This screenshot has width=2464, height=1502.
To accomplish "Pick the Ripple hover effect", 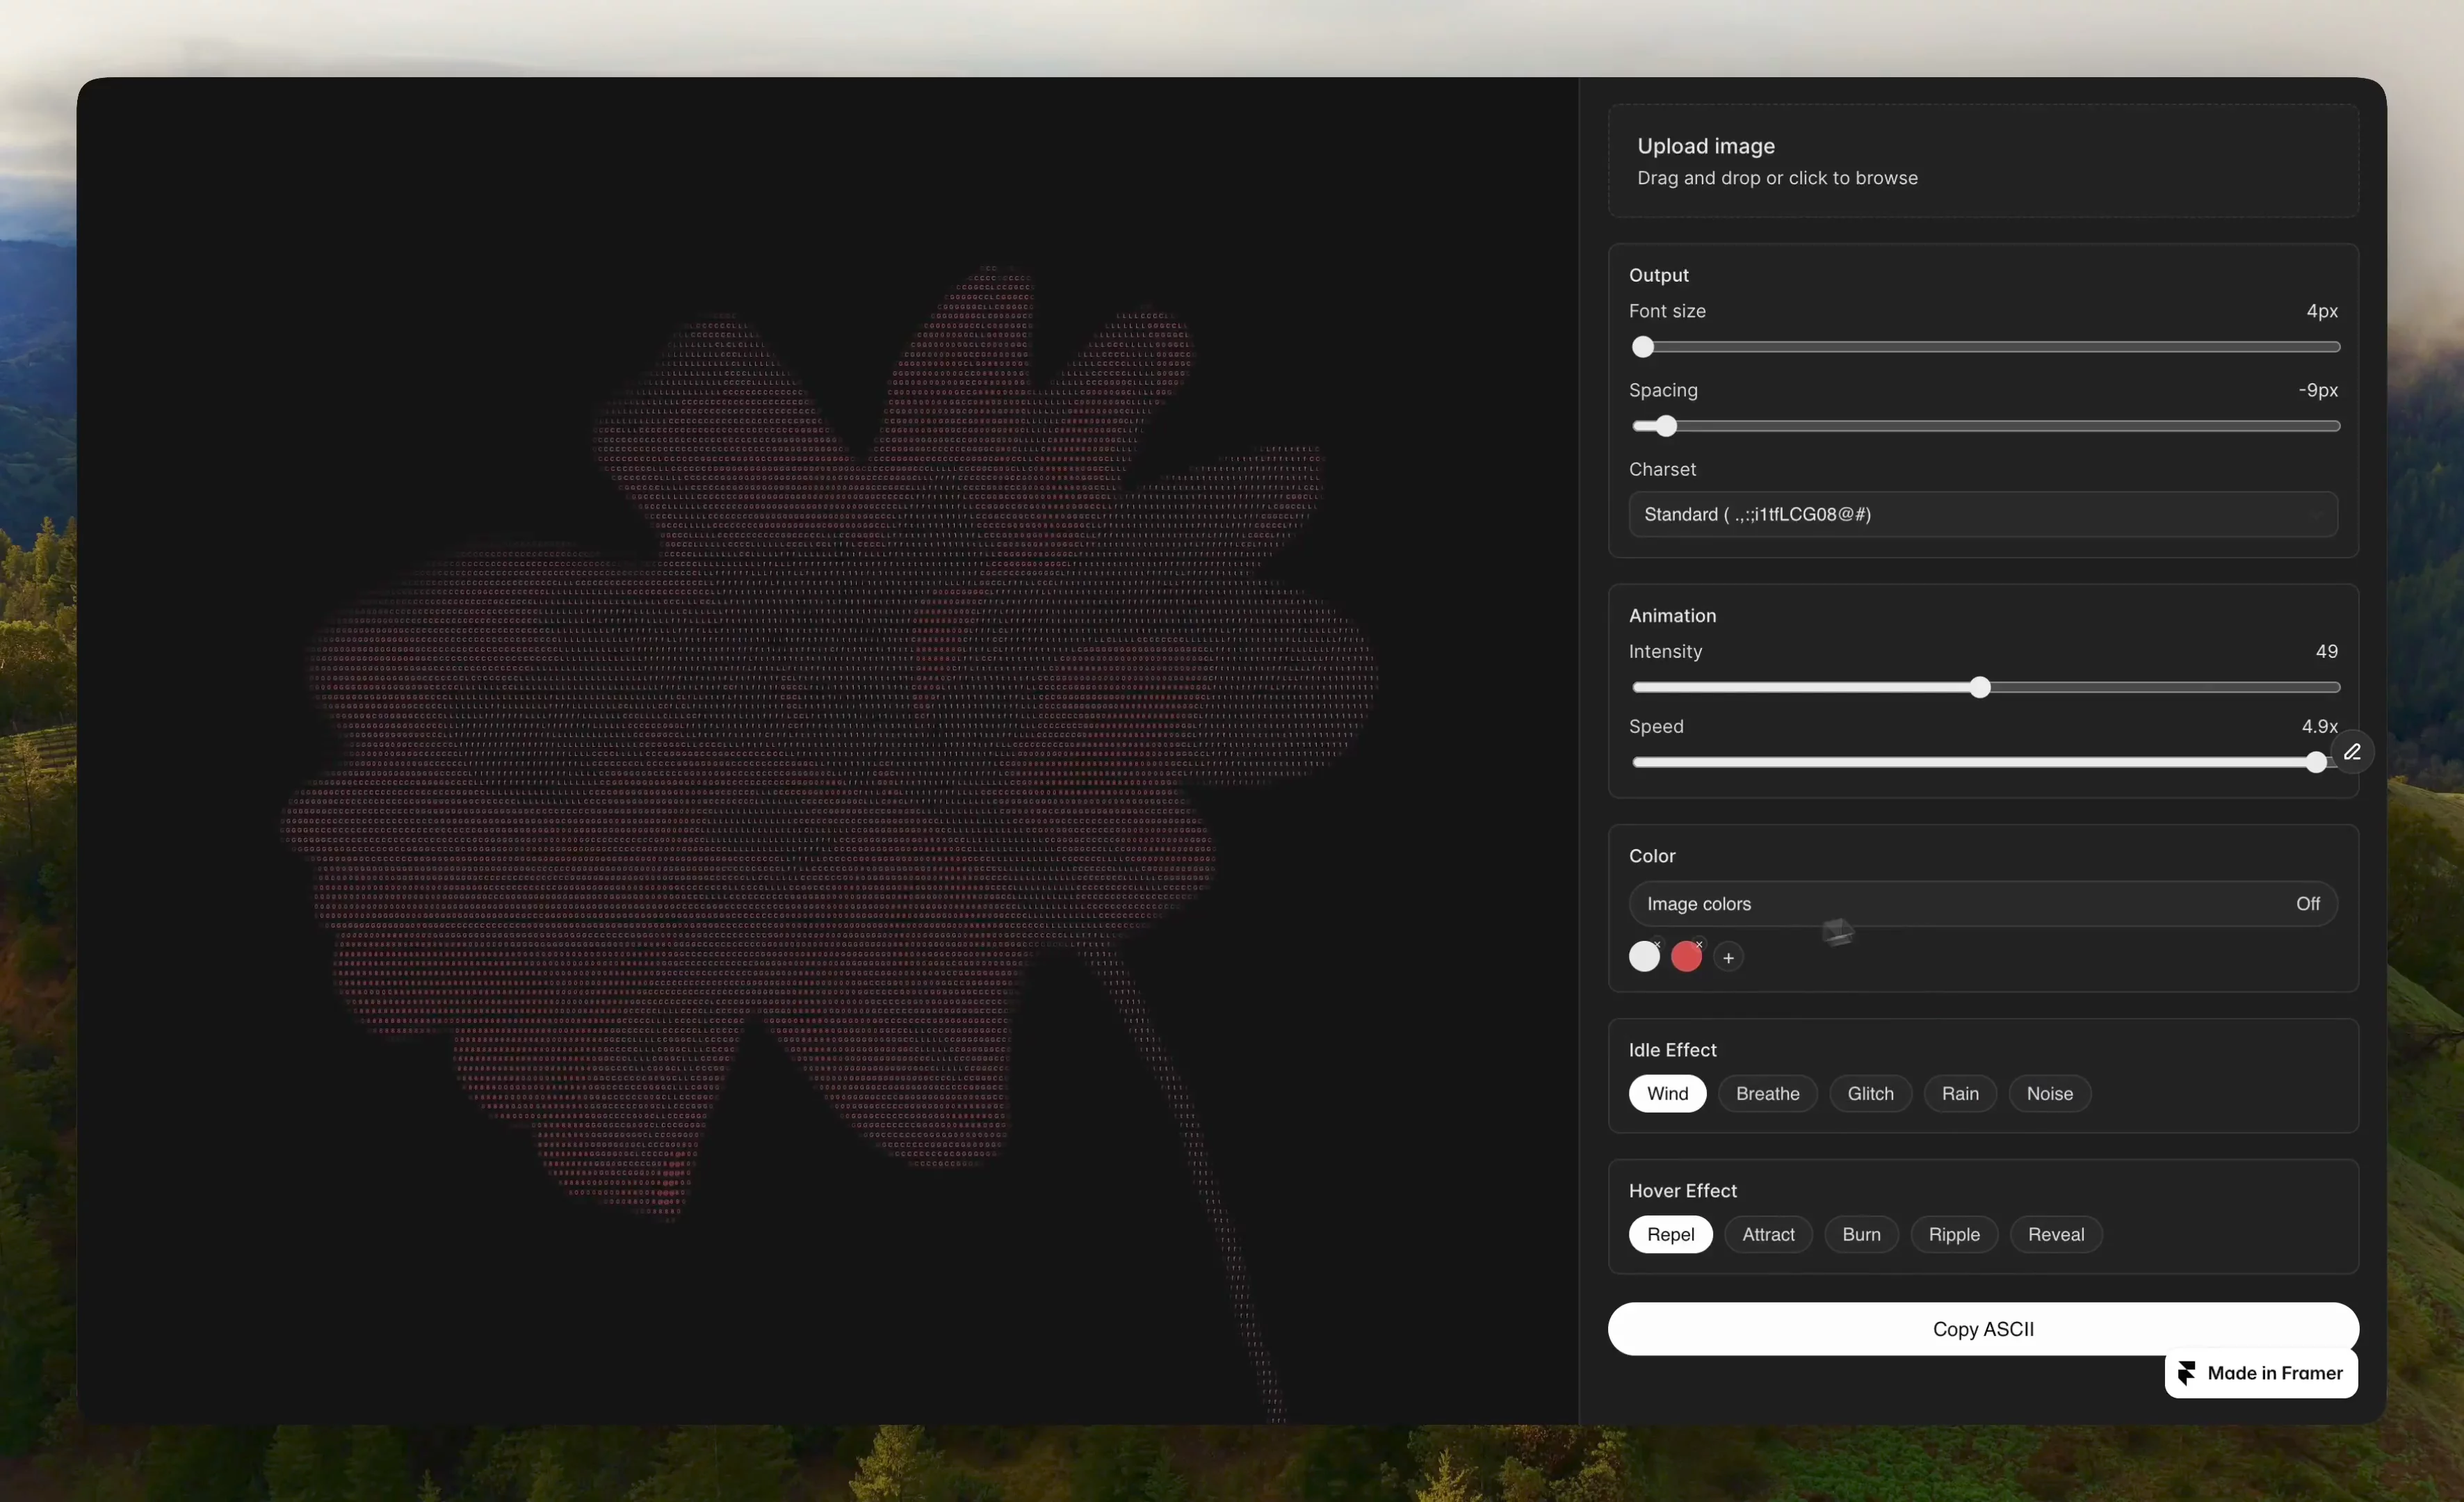I will pyautogui.click(x=1954, y=1235).
